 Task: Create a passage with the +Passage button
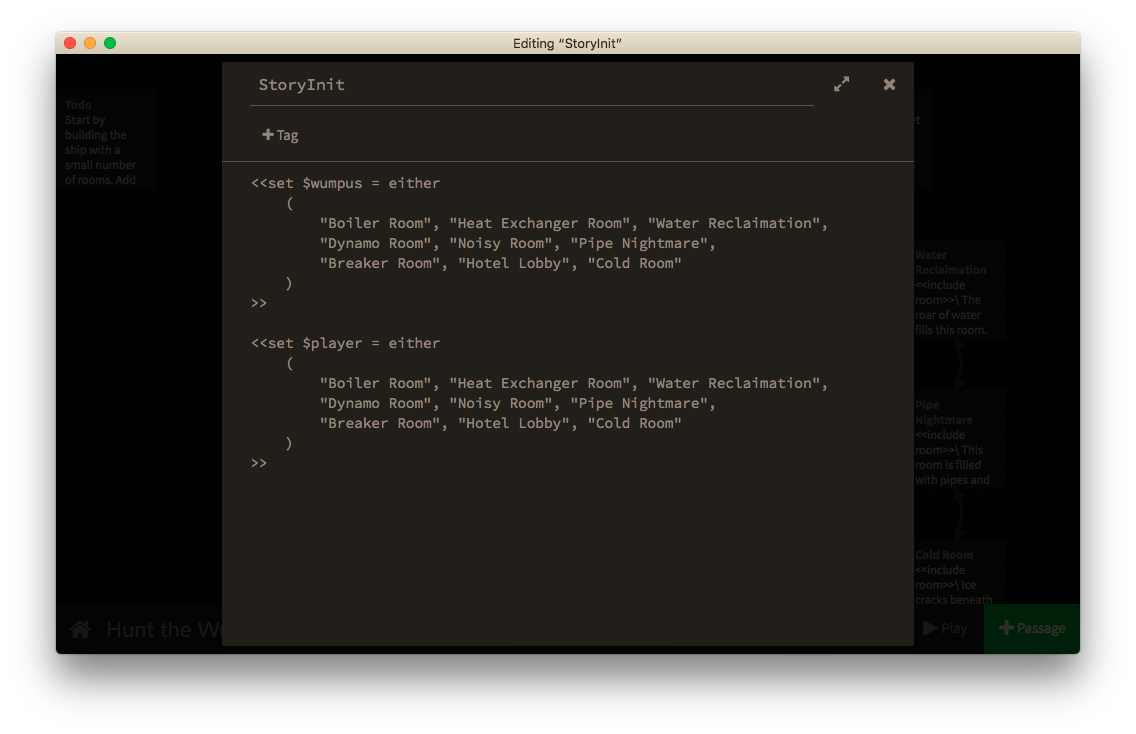click(x=1031, y=628)
